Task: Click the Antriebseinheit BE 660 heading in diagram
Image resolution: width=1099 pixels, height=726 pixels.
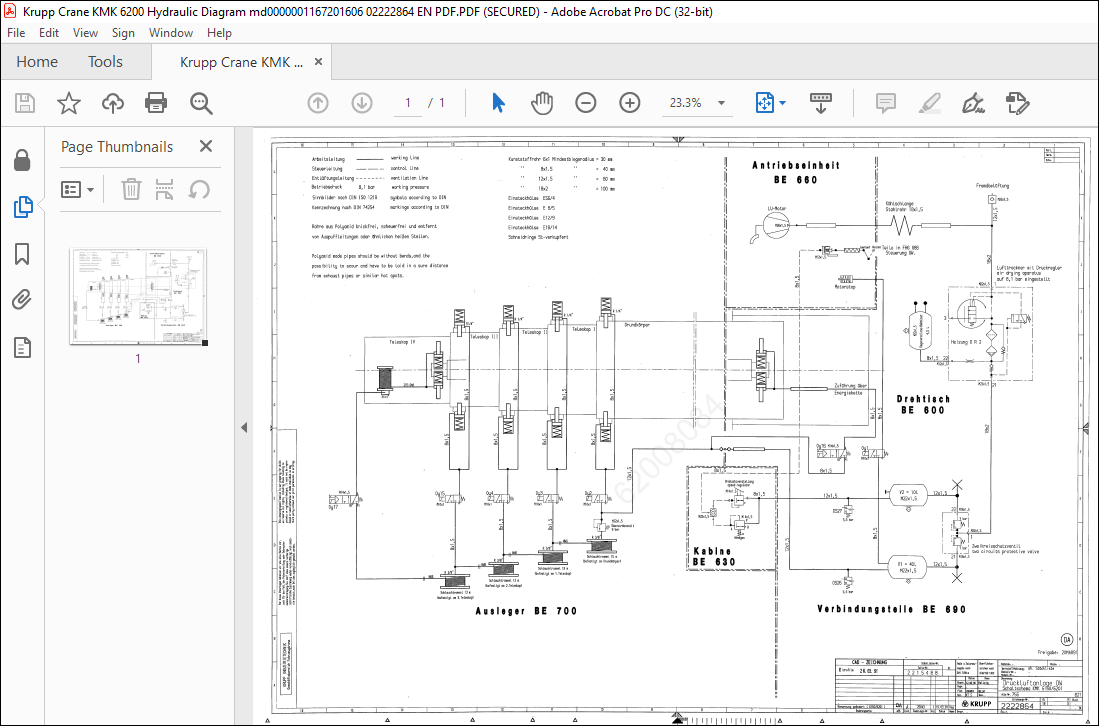Action: tap(796, 172)
